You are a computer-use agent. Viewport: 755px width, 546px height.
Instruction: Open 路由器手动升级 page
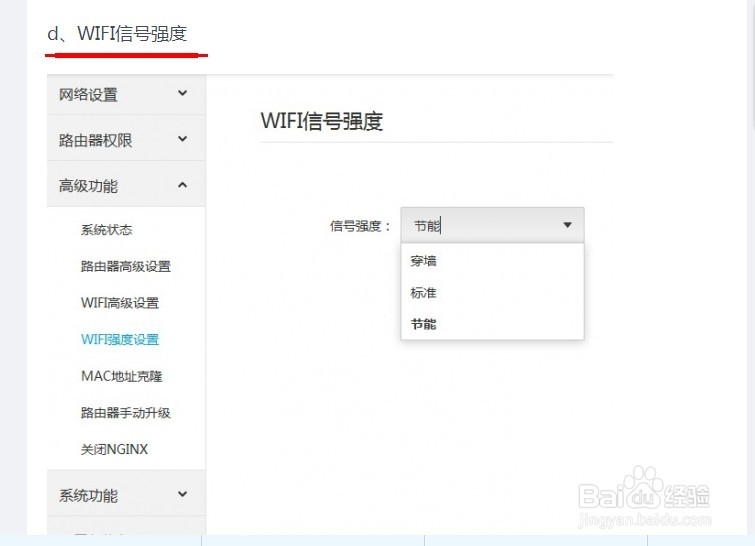click(x=126, y=413)
